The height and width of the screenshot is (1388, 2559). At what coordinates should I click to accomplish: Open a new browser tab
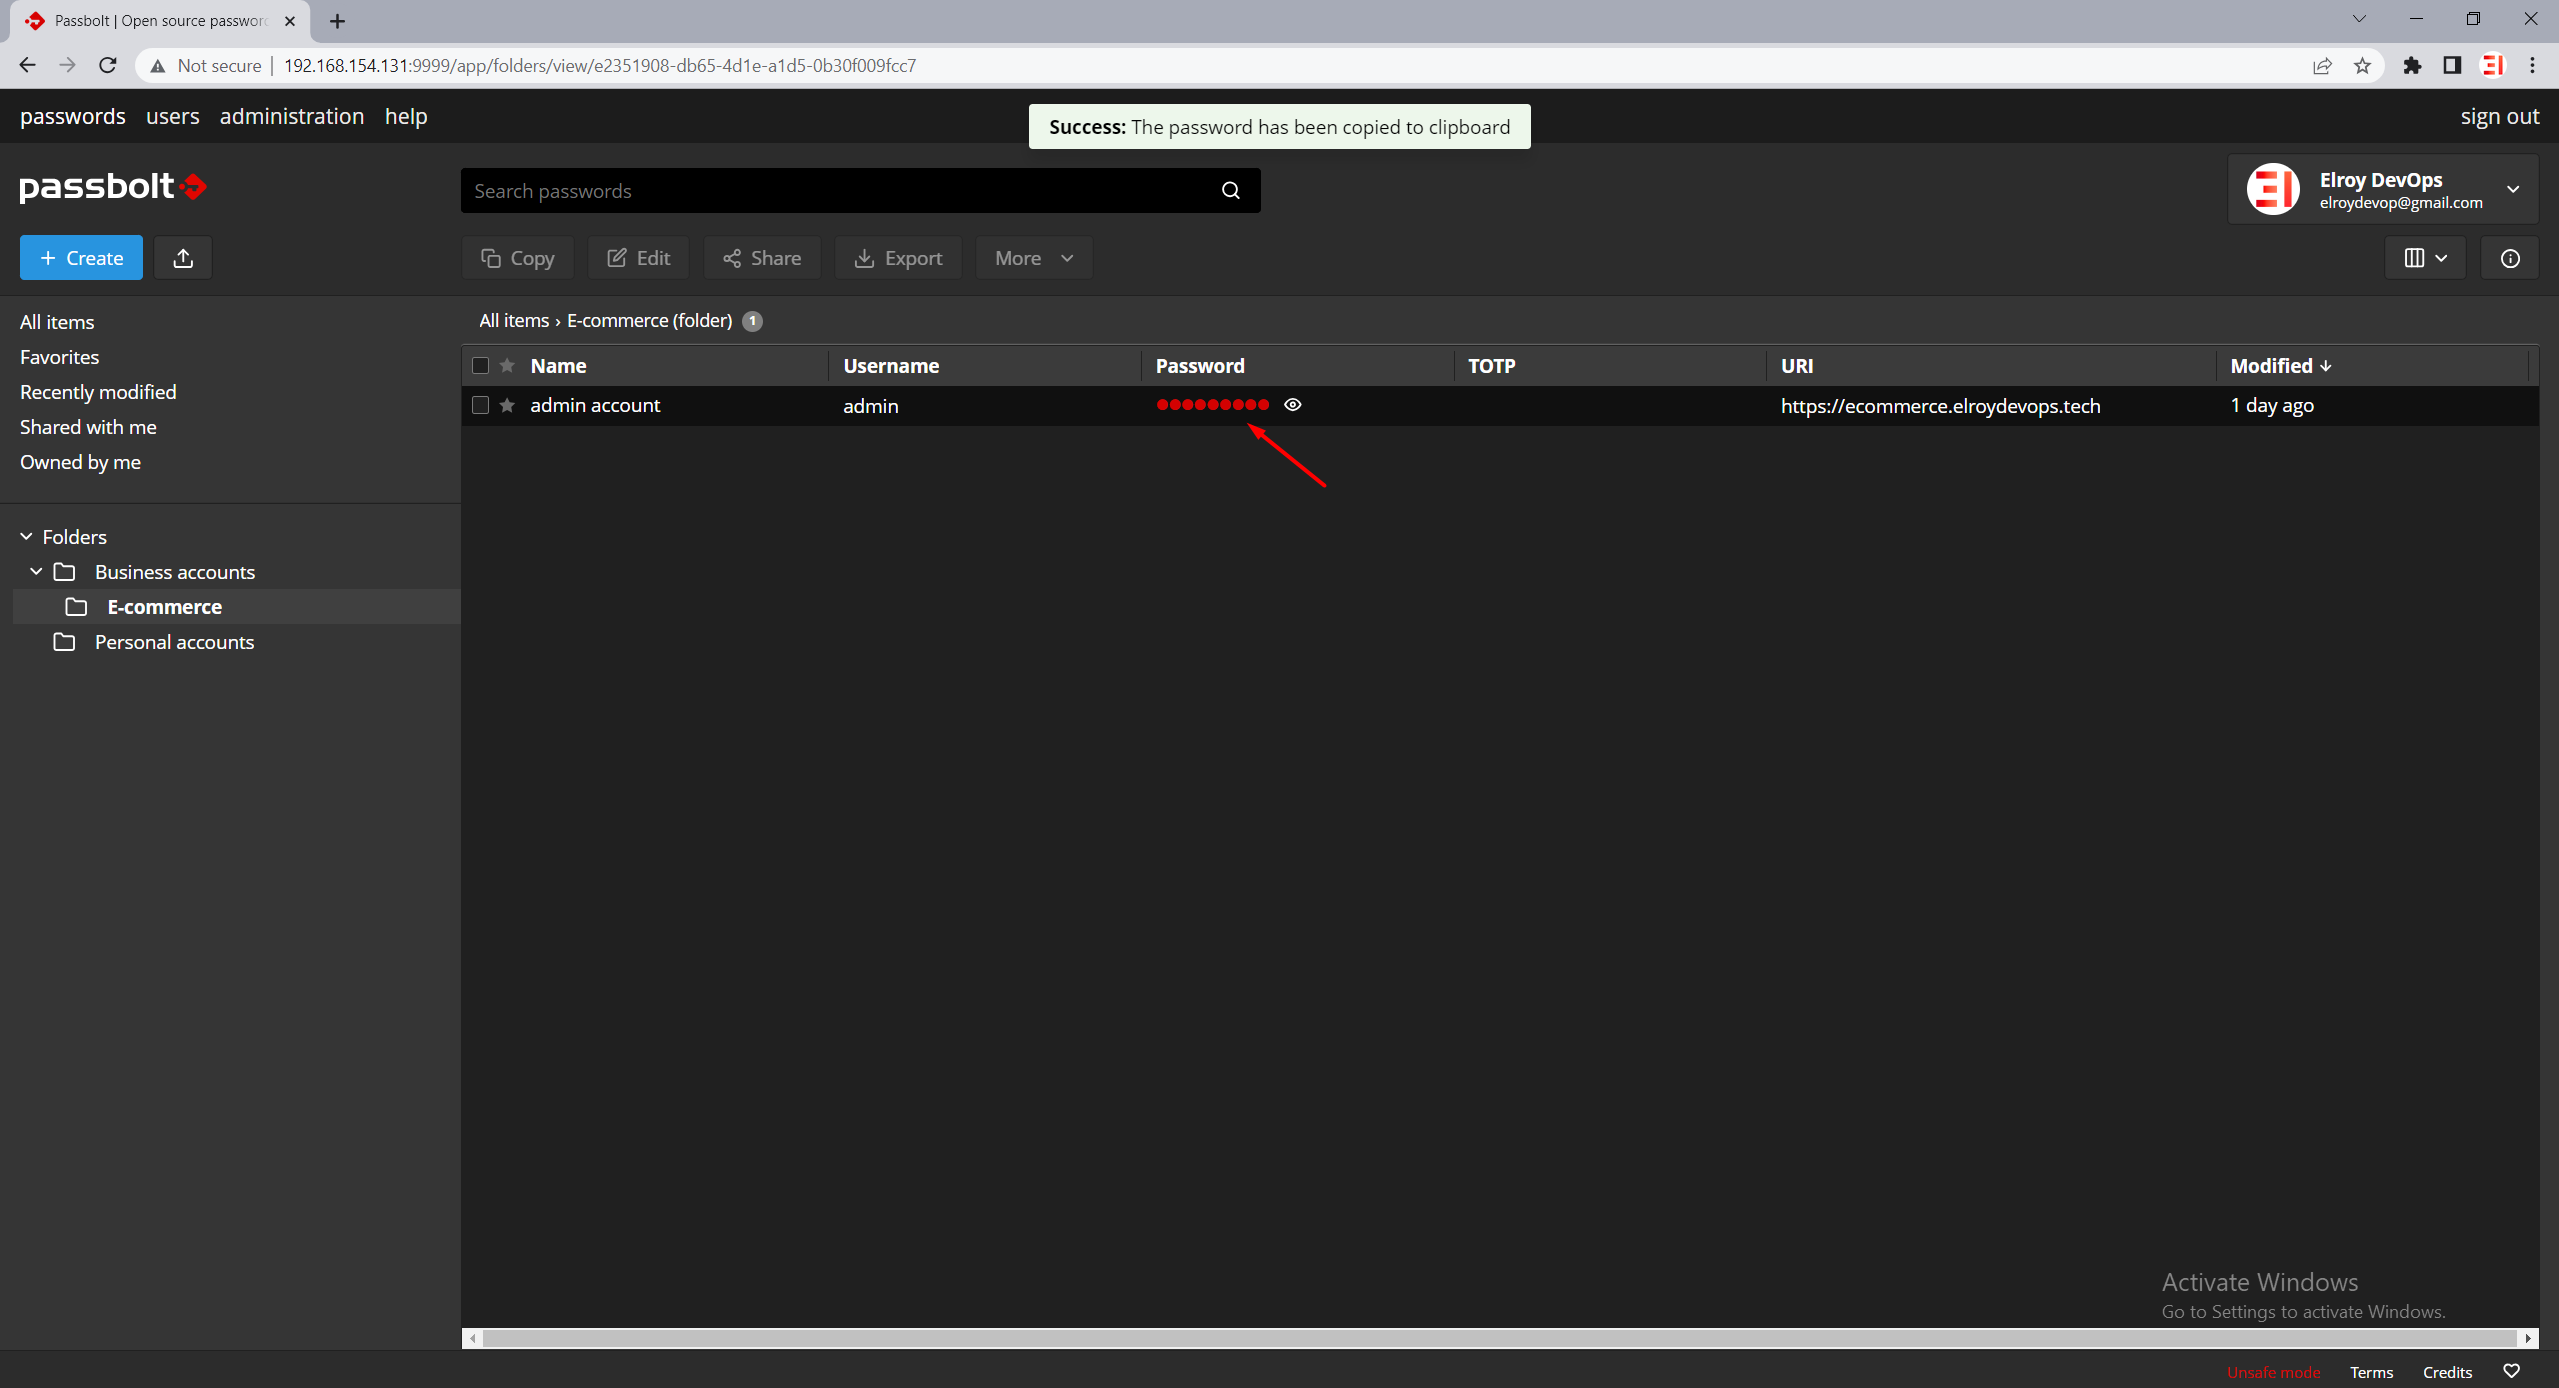click(x=337, y=21)
